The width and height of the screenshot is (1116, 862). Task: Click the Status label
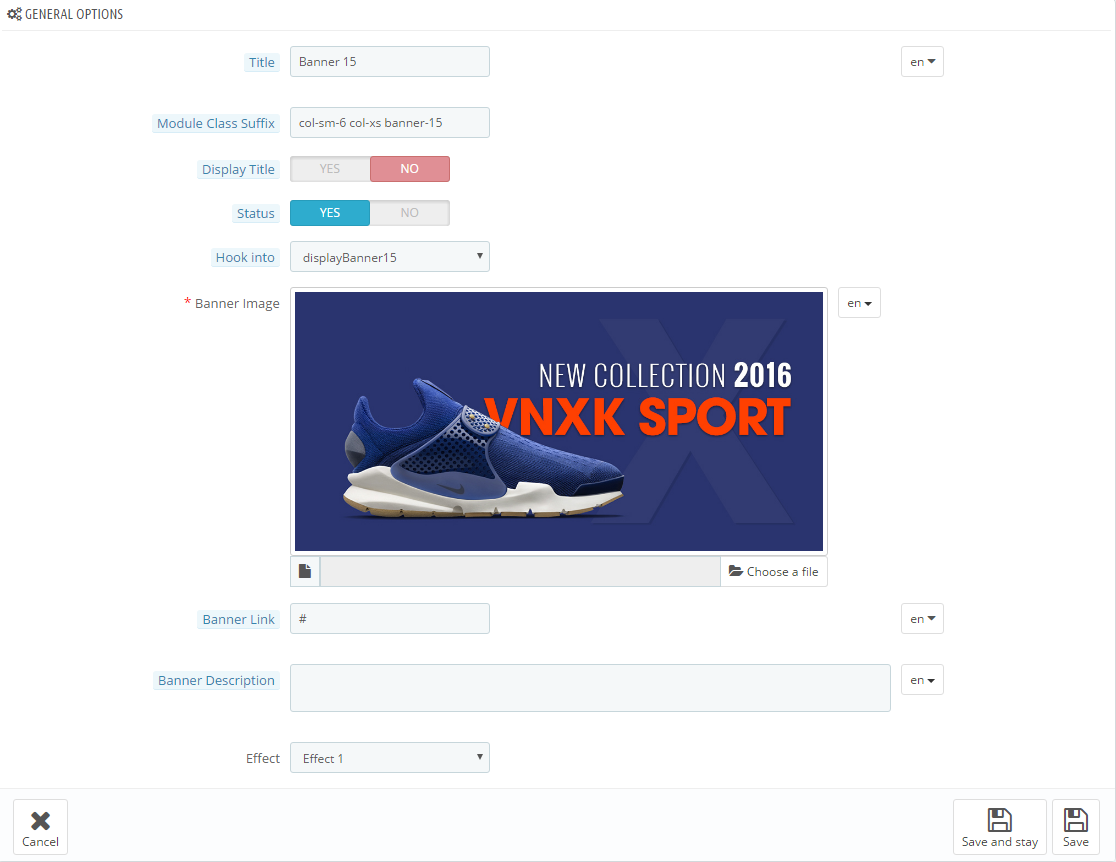click(256, 214)
